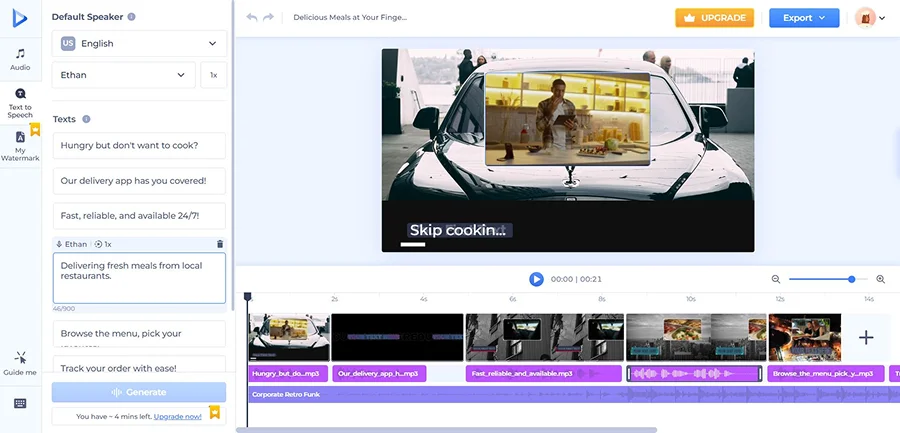Open the Audio sidebar panel

20,60
